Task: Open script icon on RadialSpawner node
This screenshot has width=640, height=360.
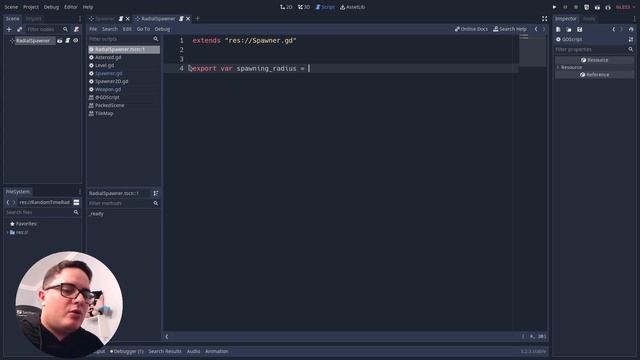Action: [68, 41]
